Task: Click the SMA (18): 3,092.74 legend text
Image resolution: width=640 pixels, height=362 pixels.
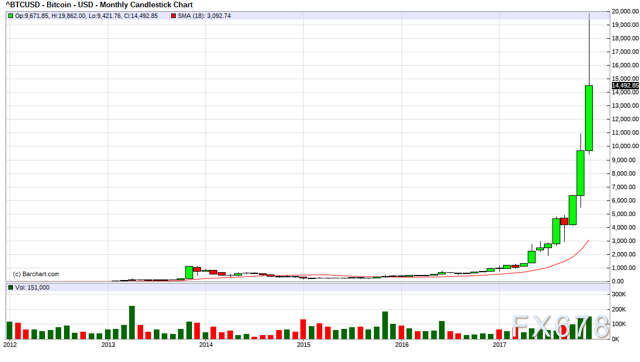Action: pos(204,16)
